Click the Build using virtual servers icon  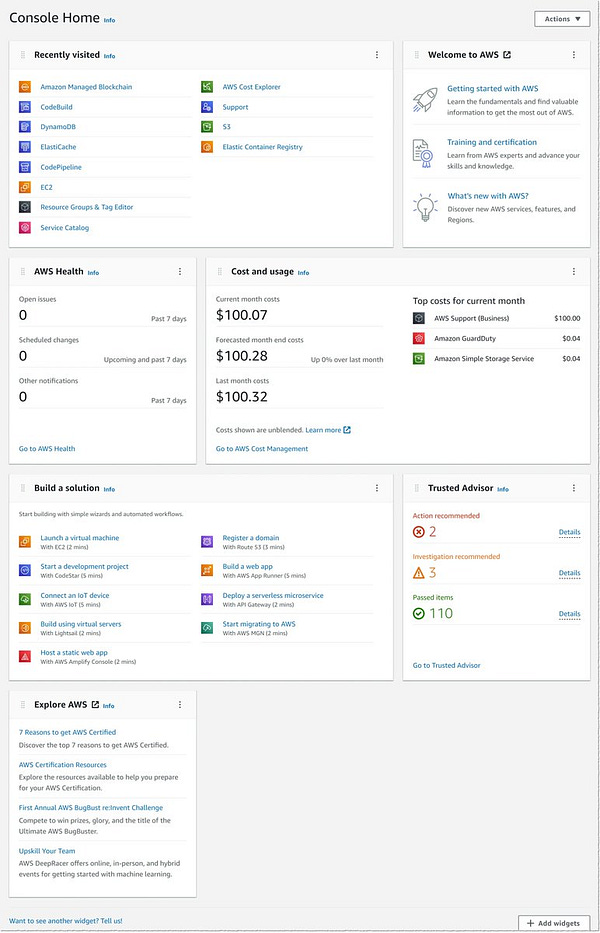click(24, 628)
